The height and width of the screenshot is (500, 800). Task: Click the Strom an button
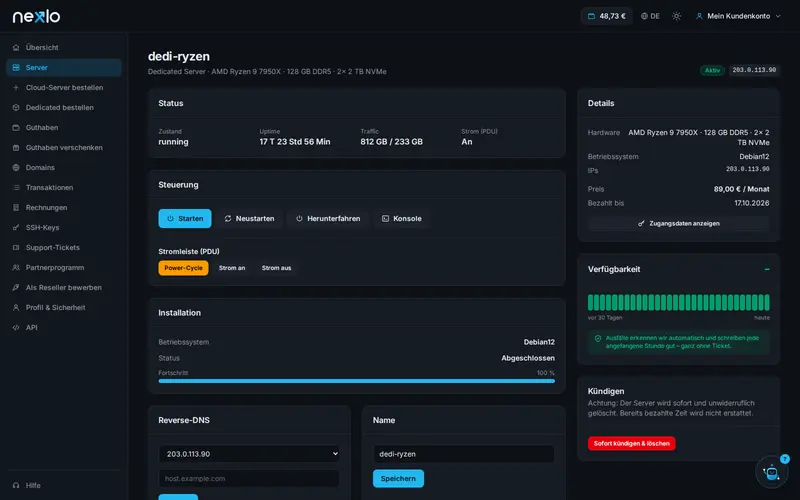[x=232, y=268]
